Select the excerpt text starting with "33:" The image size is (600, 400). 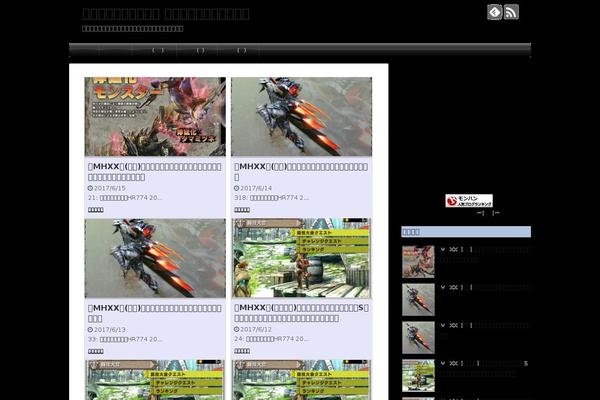(125, 339)
